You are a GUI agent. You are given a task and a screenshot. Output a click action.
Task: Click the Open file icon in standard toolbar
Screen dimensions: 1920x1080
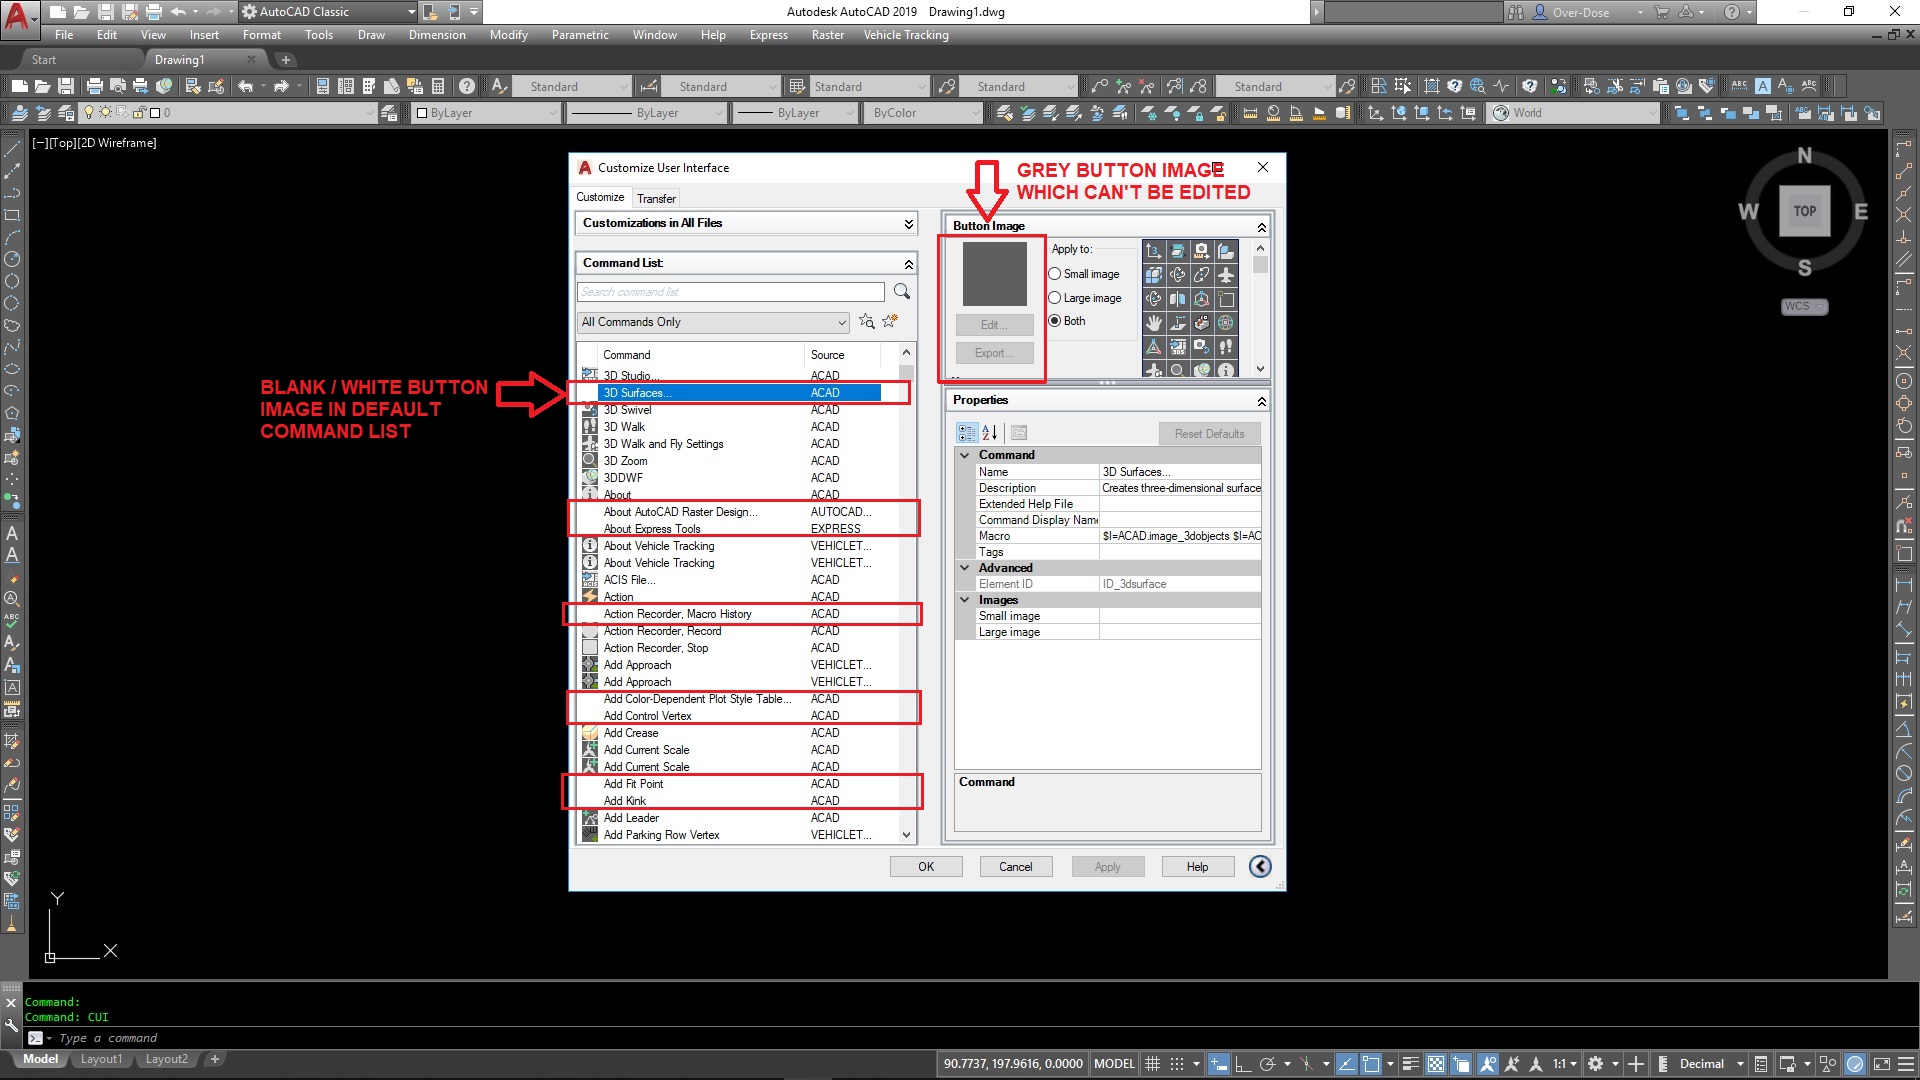coord(43,86)
